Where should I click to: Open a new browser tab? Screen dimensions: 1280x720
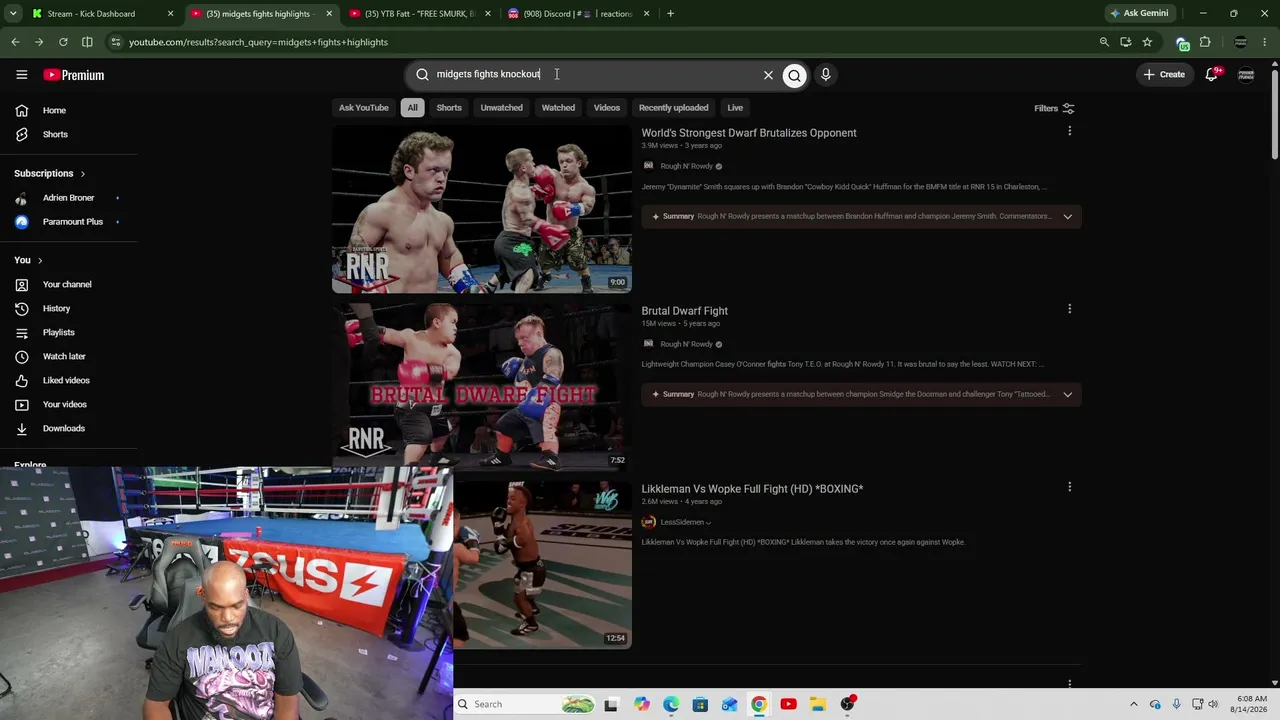point(670,14)
